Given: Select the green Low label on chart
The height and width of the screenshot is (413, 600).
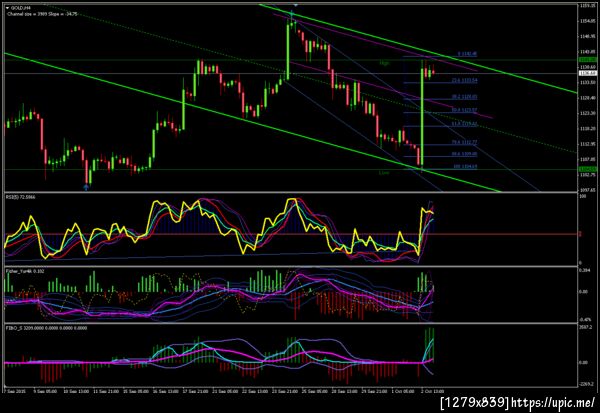Looking at the screenshot, I should click(x=384, y=173).
